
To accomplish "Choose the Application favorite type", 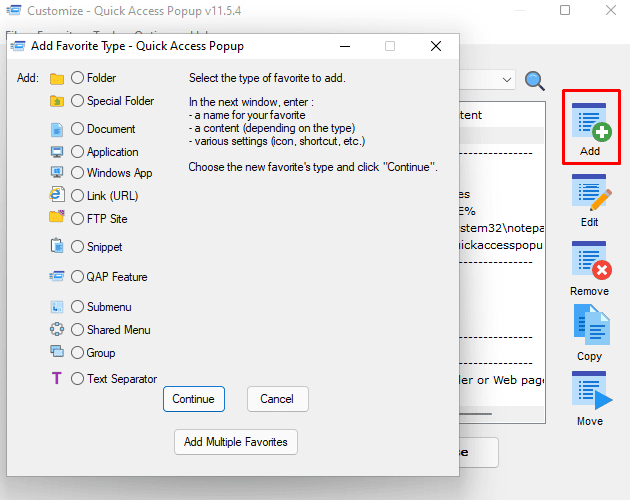I will tap(77, 152).
